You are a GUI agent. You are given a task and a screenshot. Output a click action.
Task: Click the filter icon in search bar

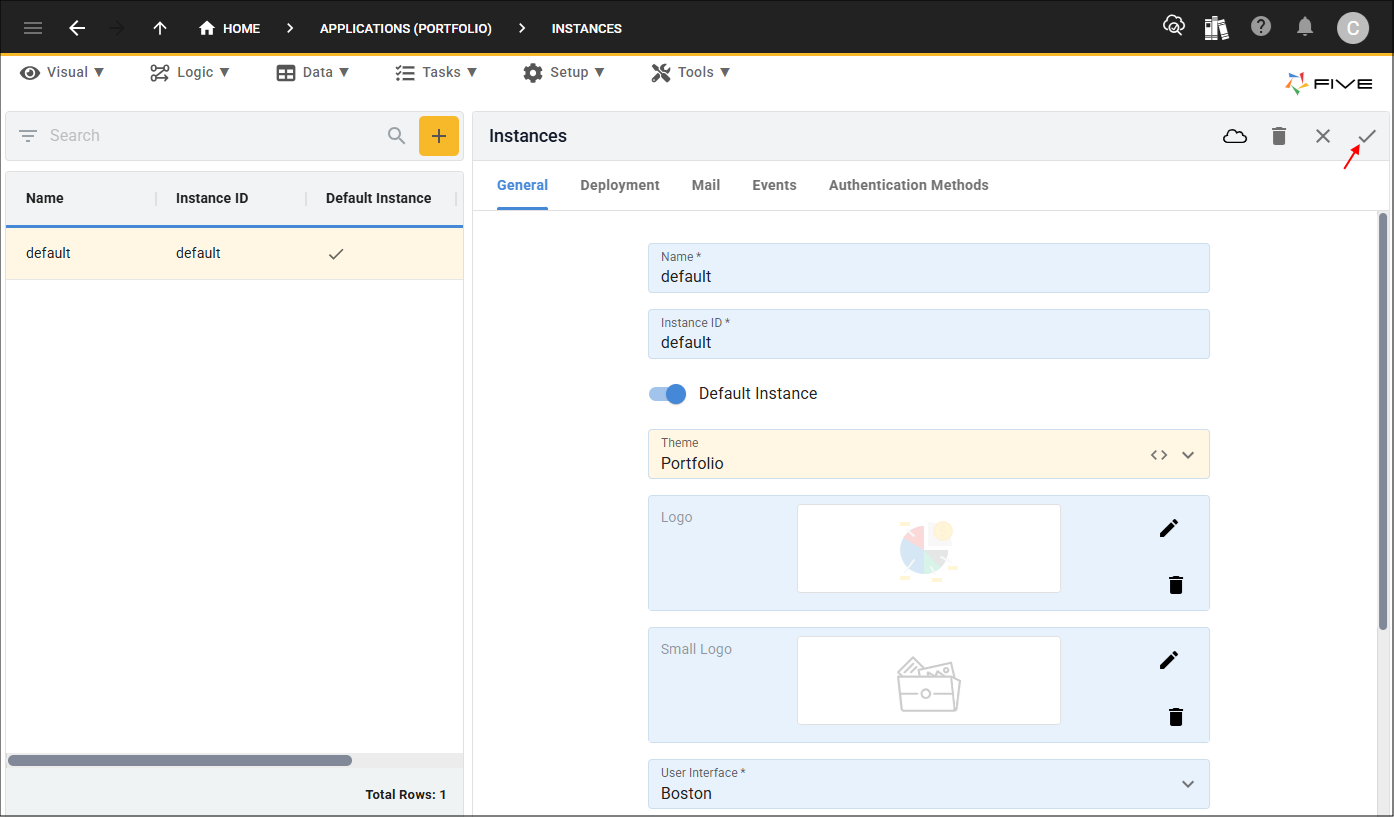pos(28,136)
